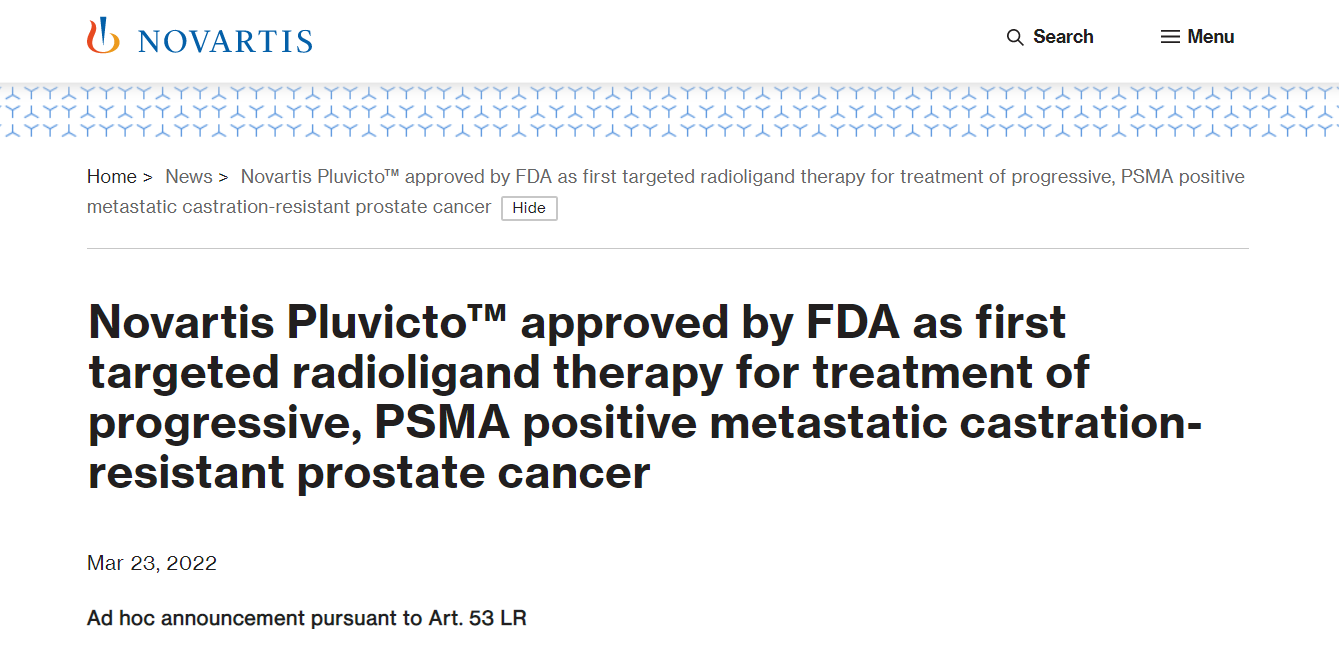
Task: Click the decorative Y-pattern banner
Action: [x=669, y=111]
